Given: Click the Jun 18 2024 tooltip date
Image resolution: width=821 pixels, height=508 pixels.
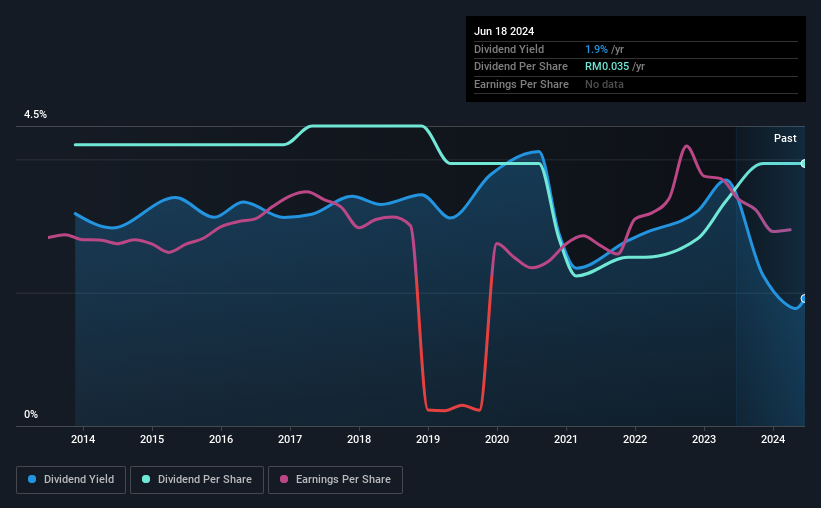Looking at the screenshot, I should click(504, 31).
